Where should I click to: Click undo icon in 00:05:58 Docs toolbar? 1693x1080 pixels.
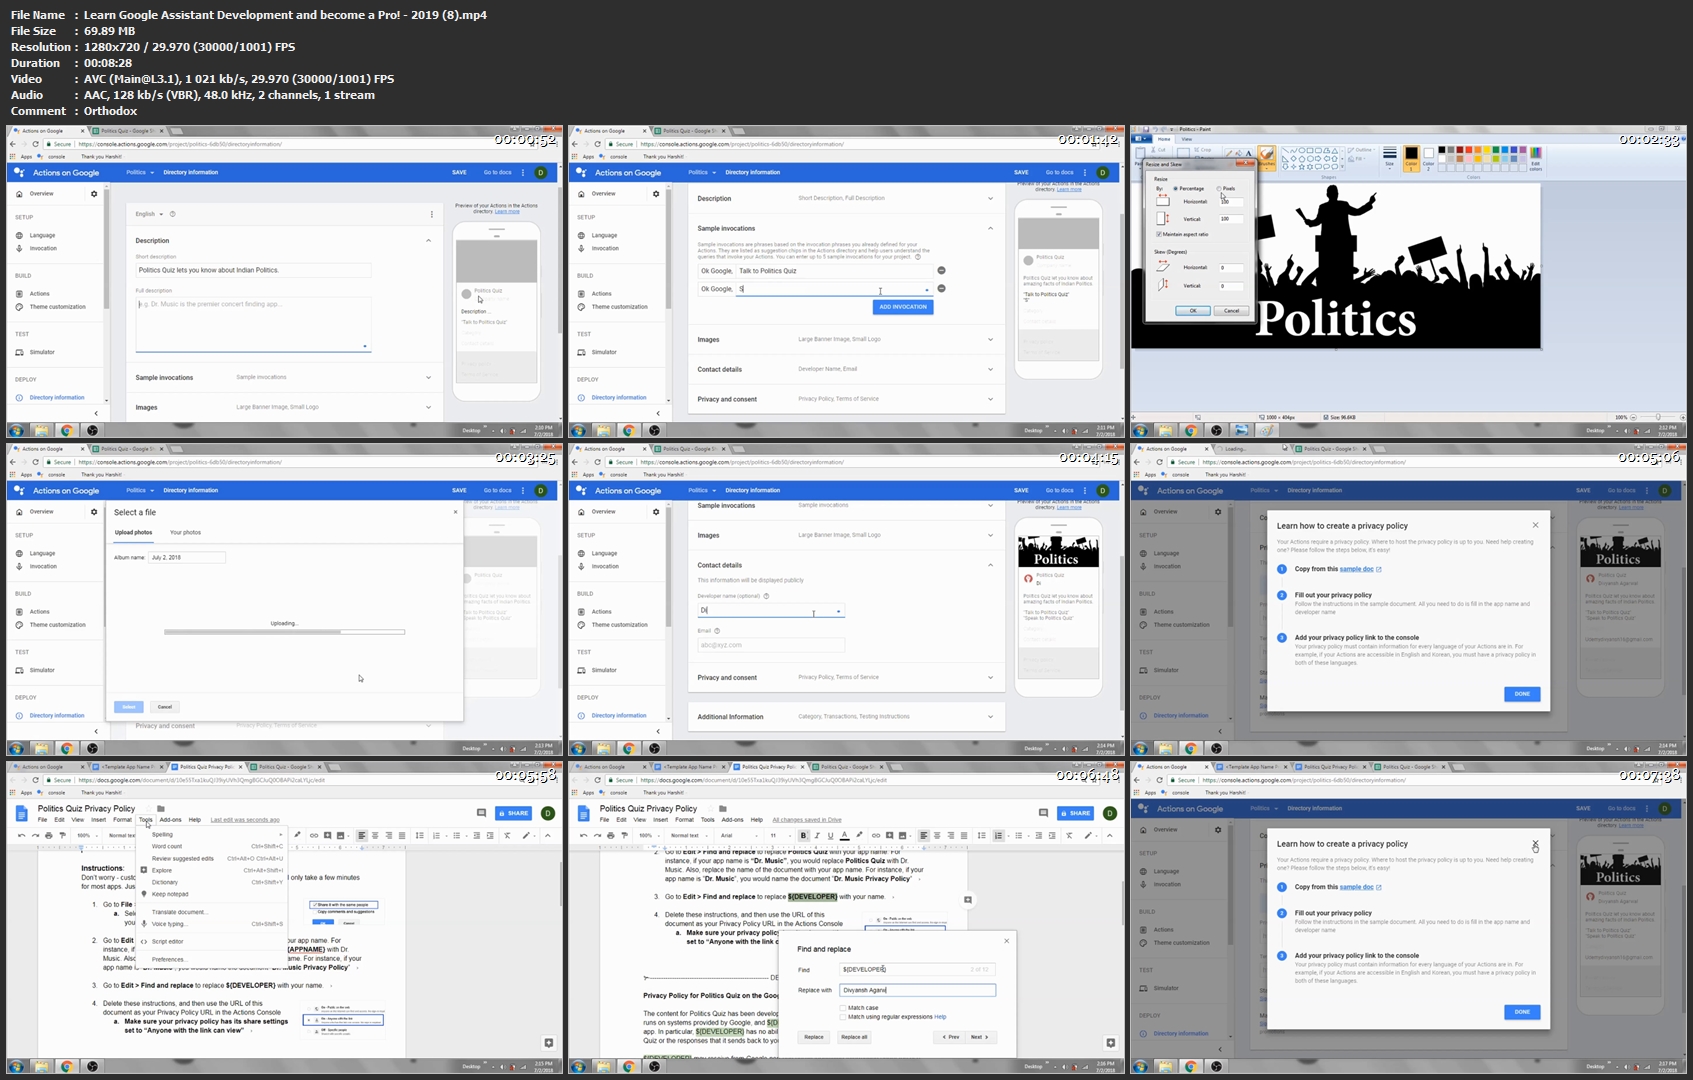(x=21, y=835)
